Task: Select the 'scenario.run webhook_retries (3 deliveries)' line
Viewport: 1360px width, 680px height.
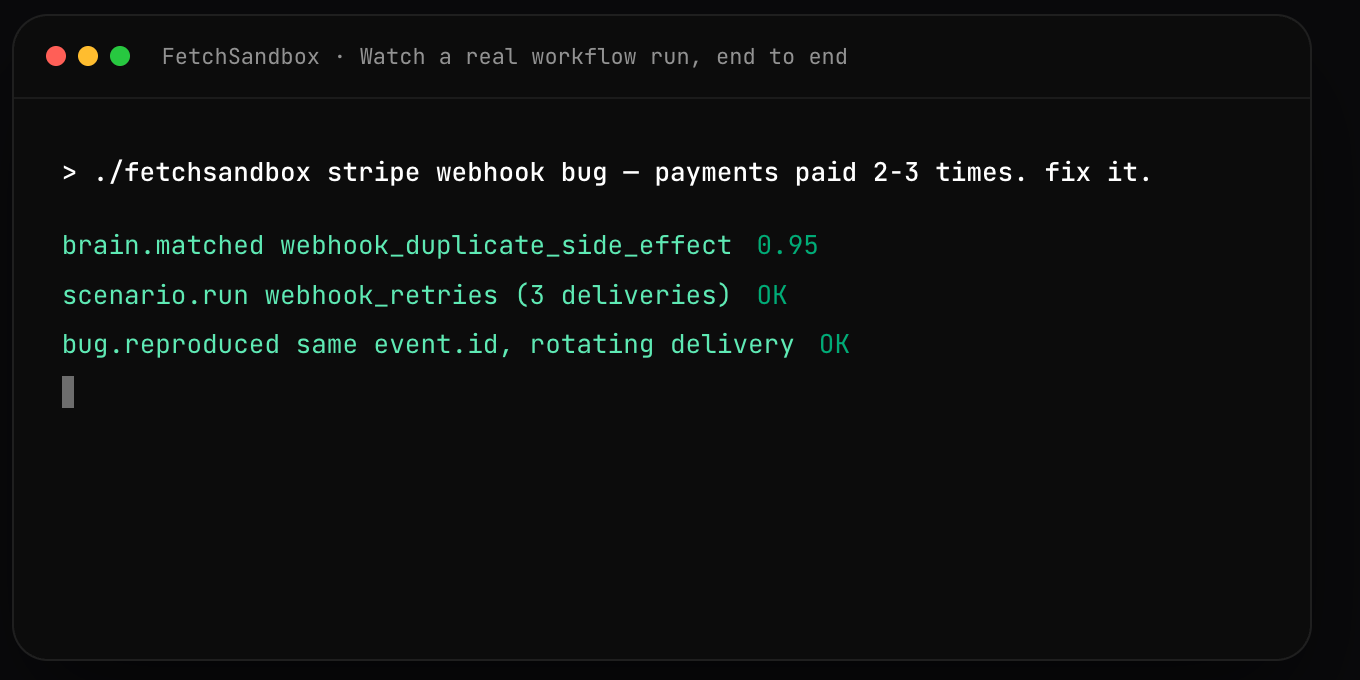Action: click(397, 296)
